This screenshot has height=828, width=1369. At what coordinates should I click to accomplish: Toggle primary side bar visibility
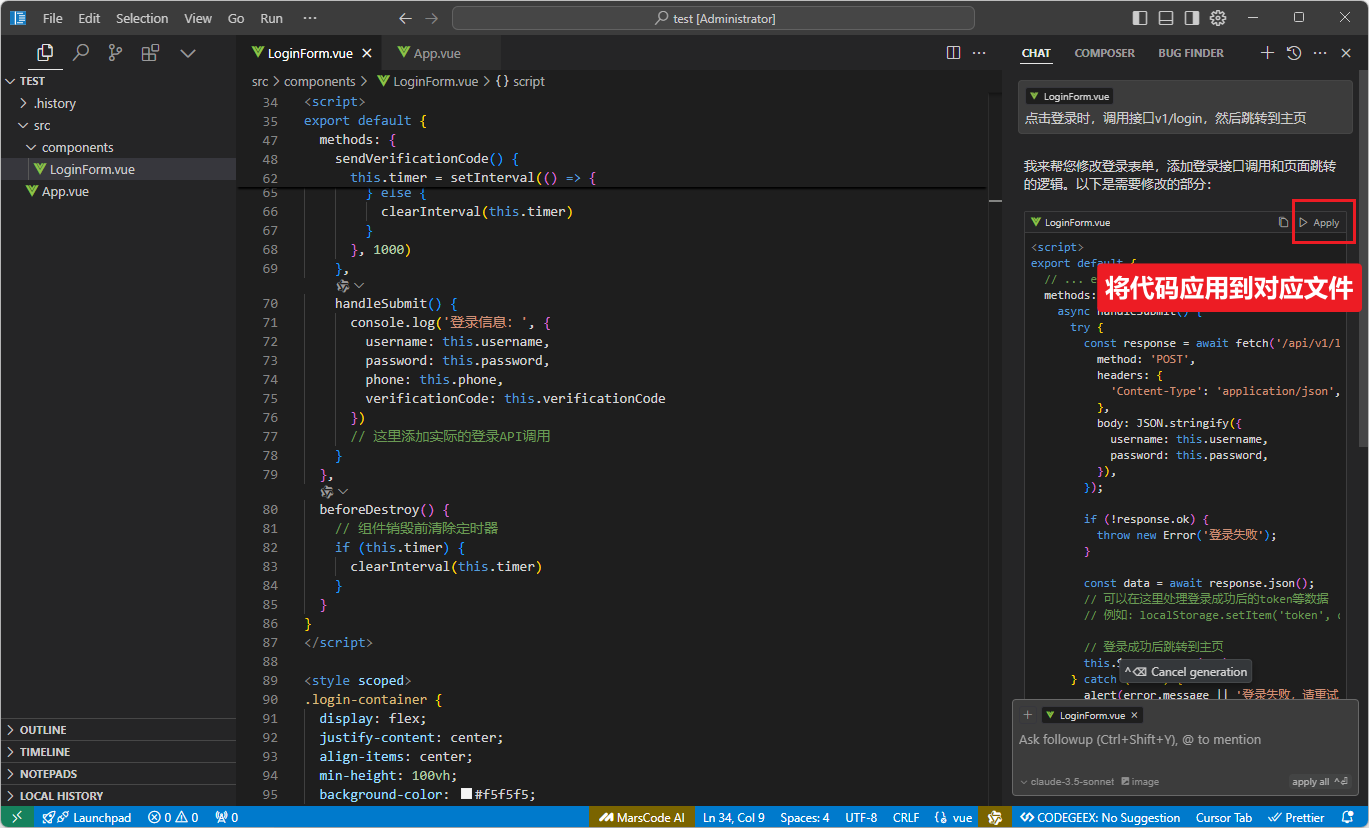(1140, 18)
